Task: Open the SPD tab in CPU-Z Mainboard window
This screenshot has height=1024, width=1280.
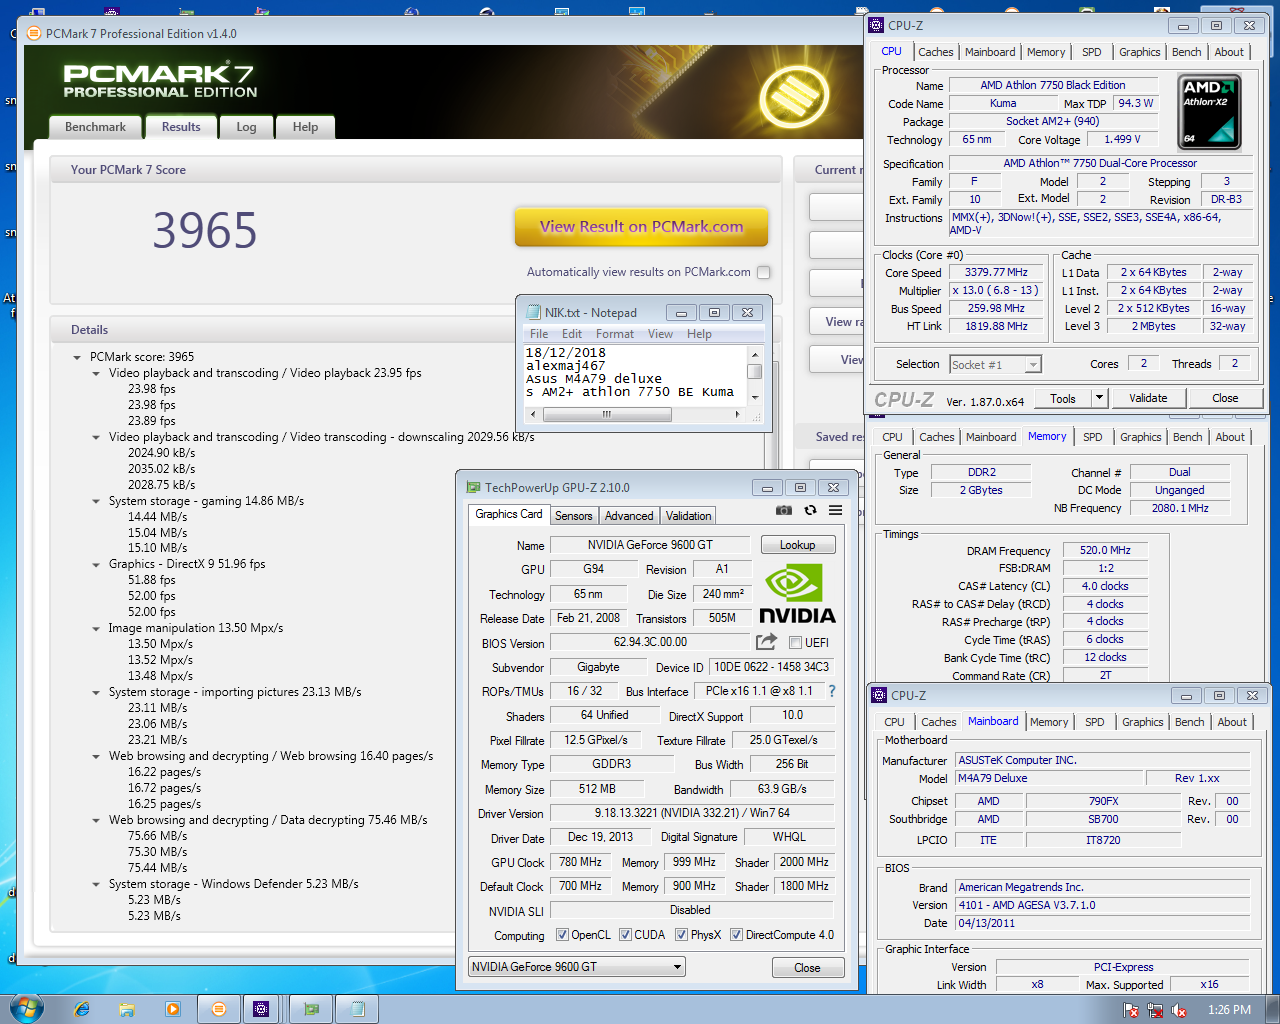Action: (1095, 722)
